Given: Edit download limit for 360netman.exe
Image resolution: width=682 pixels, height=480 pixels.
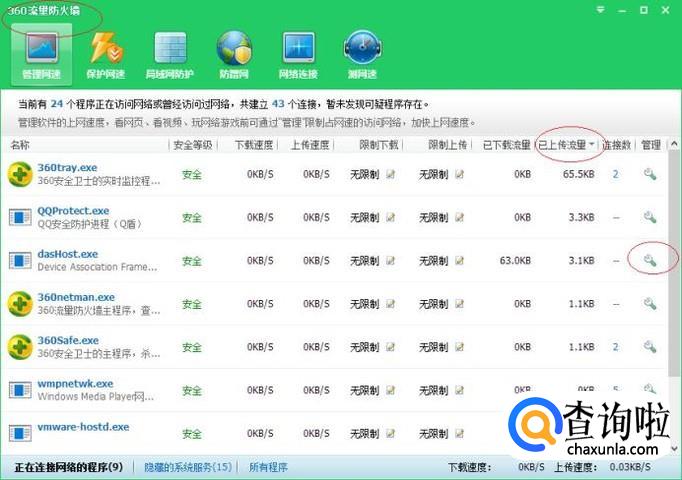Looking at the screenshot, I should 391,304.
